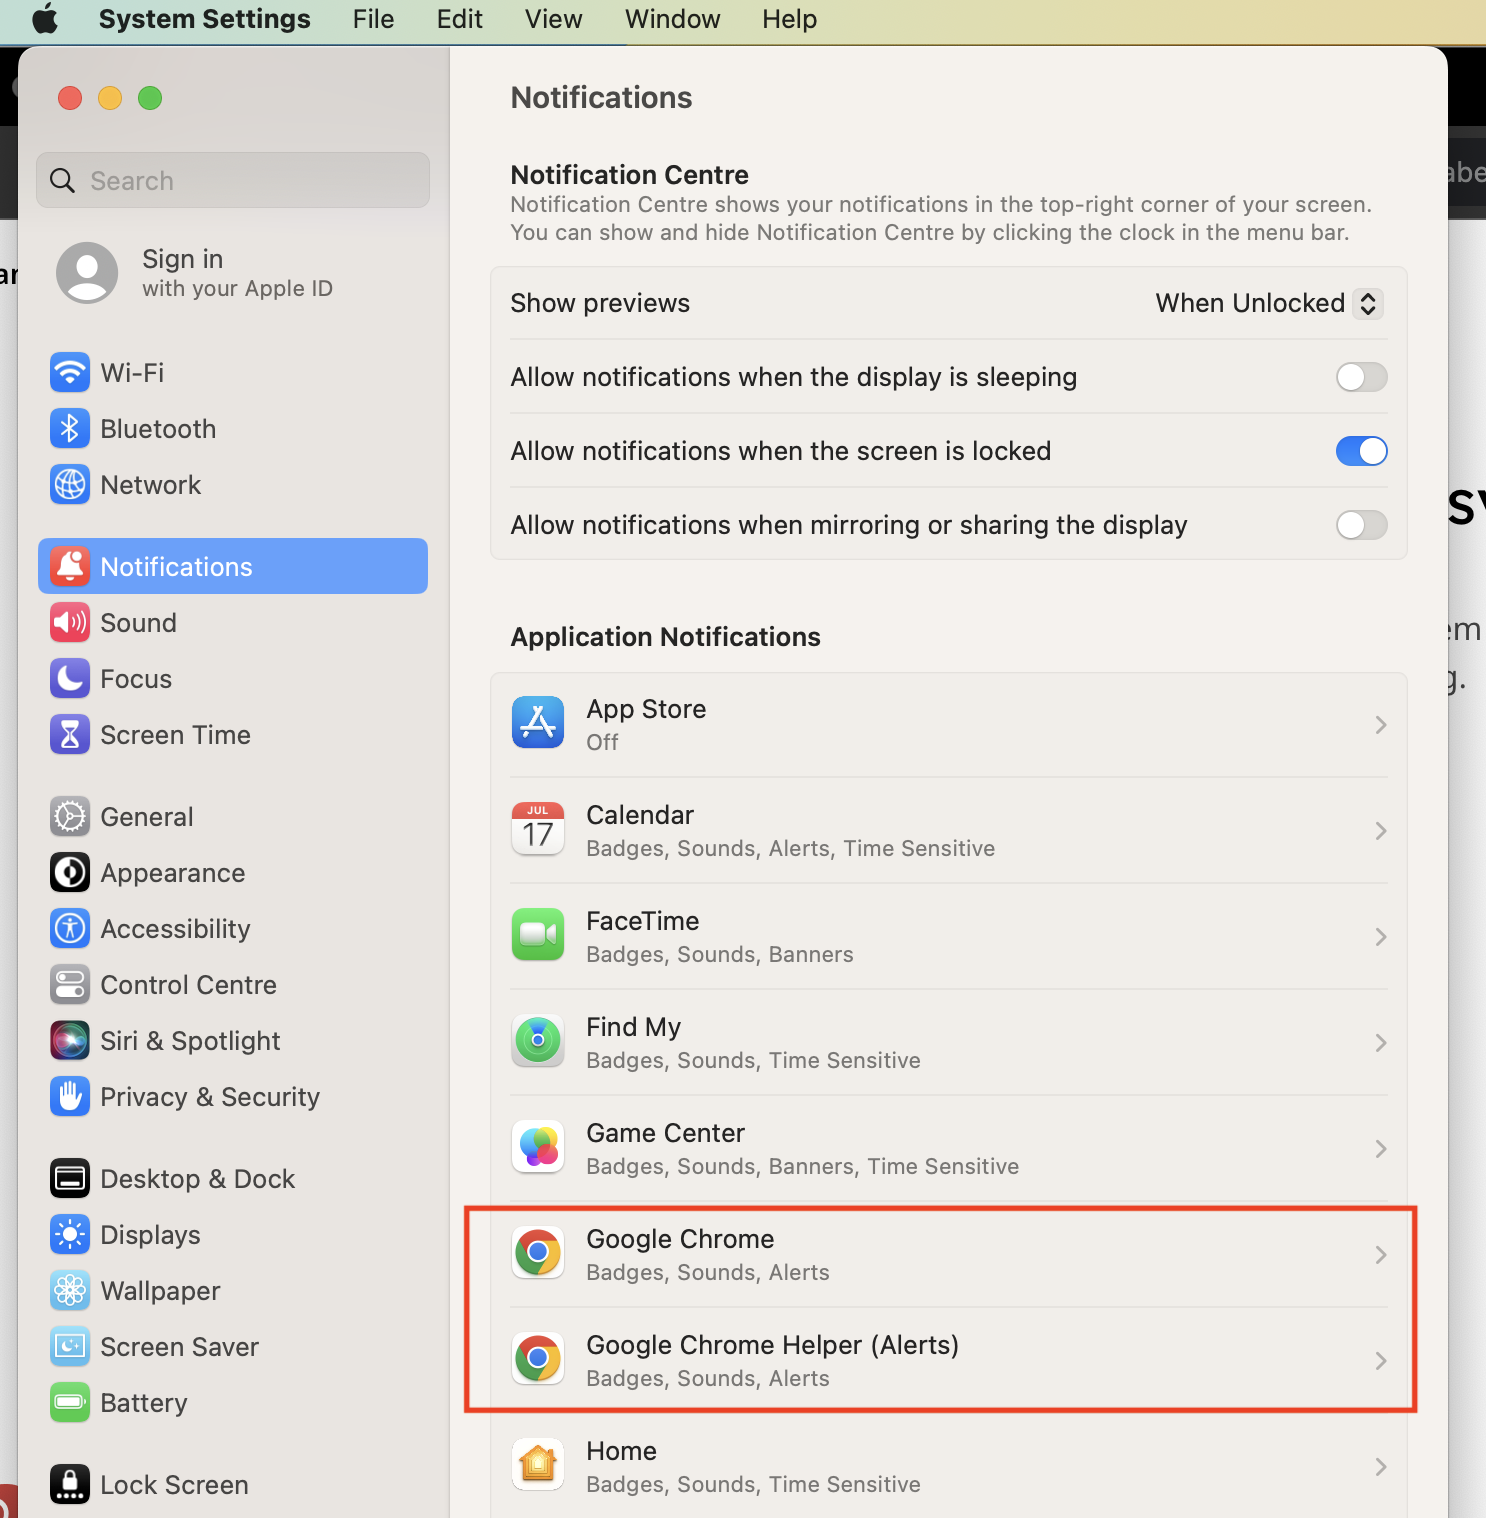Click the Find My radar icon
The width and height of the screenshot is (1486, 1518).
[x=538, y=1041]
